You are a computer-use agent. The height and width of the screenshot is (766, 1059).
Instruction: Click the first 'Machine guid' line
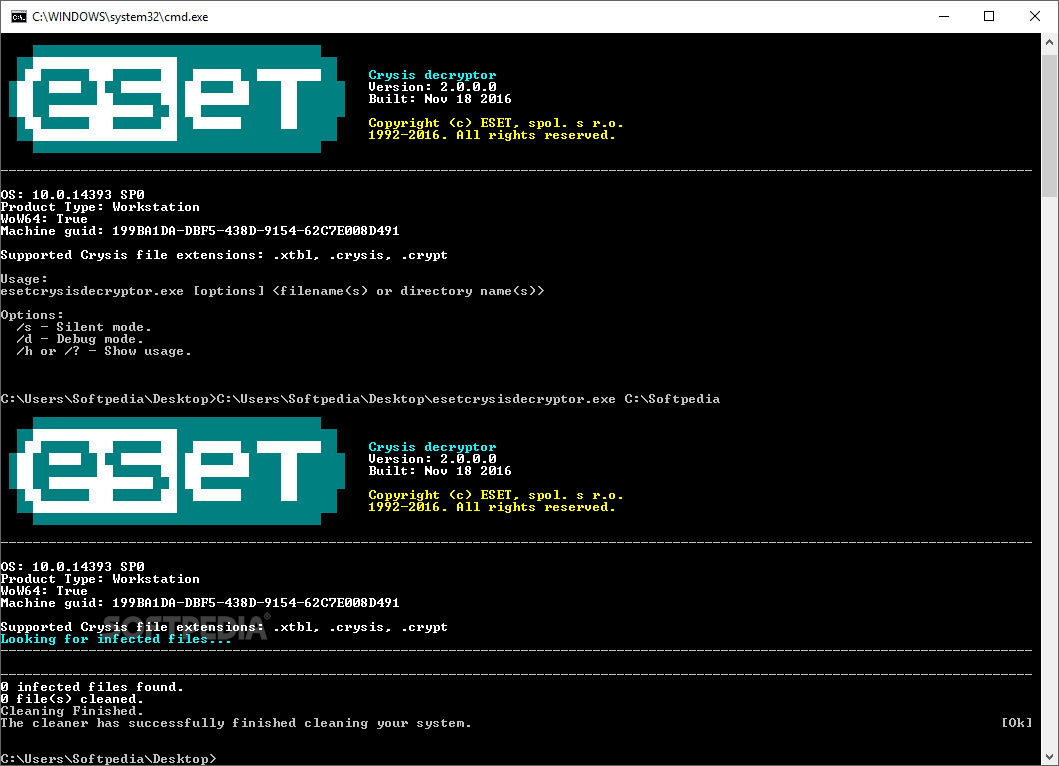coord(200,231)
